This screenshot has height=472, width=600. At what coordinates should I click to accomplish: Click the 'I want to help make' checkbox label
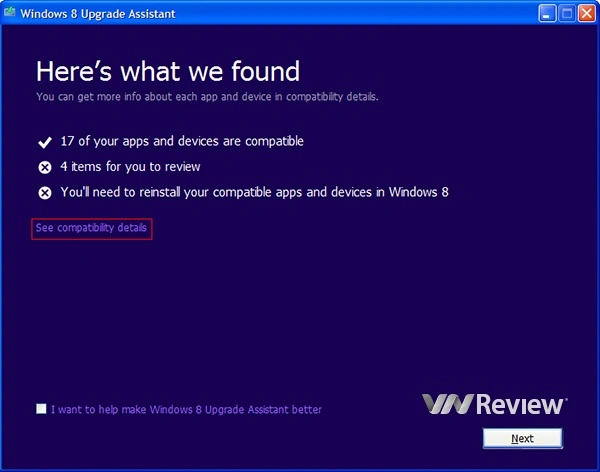coord(186,409)
